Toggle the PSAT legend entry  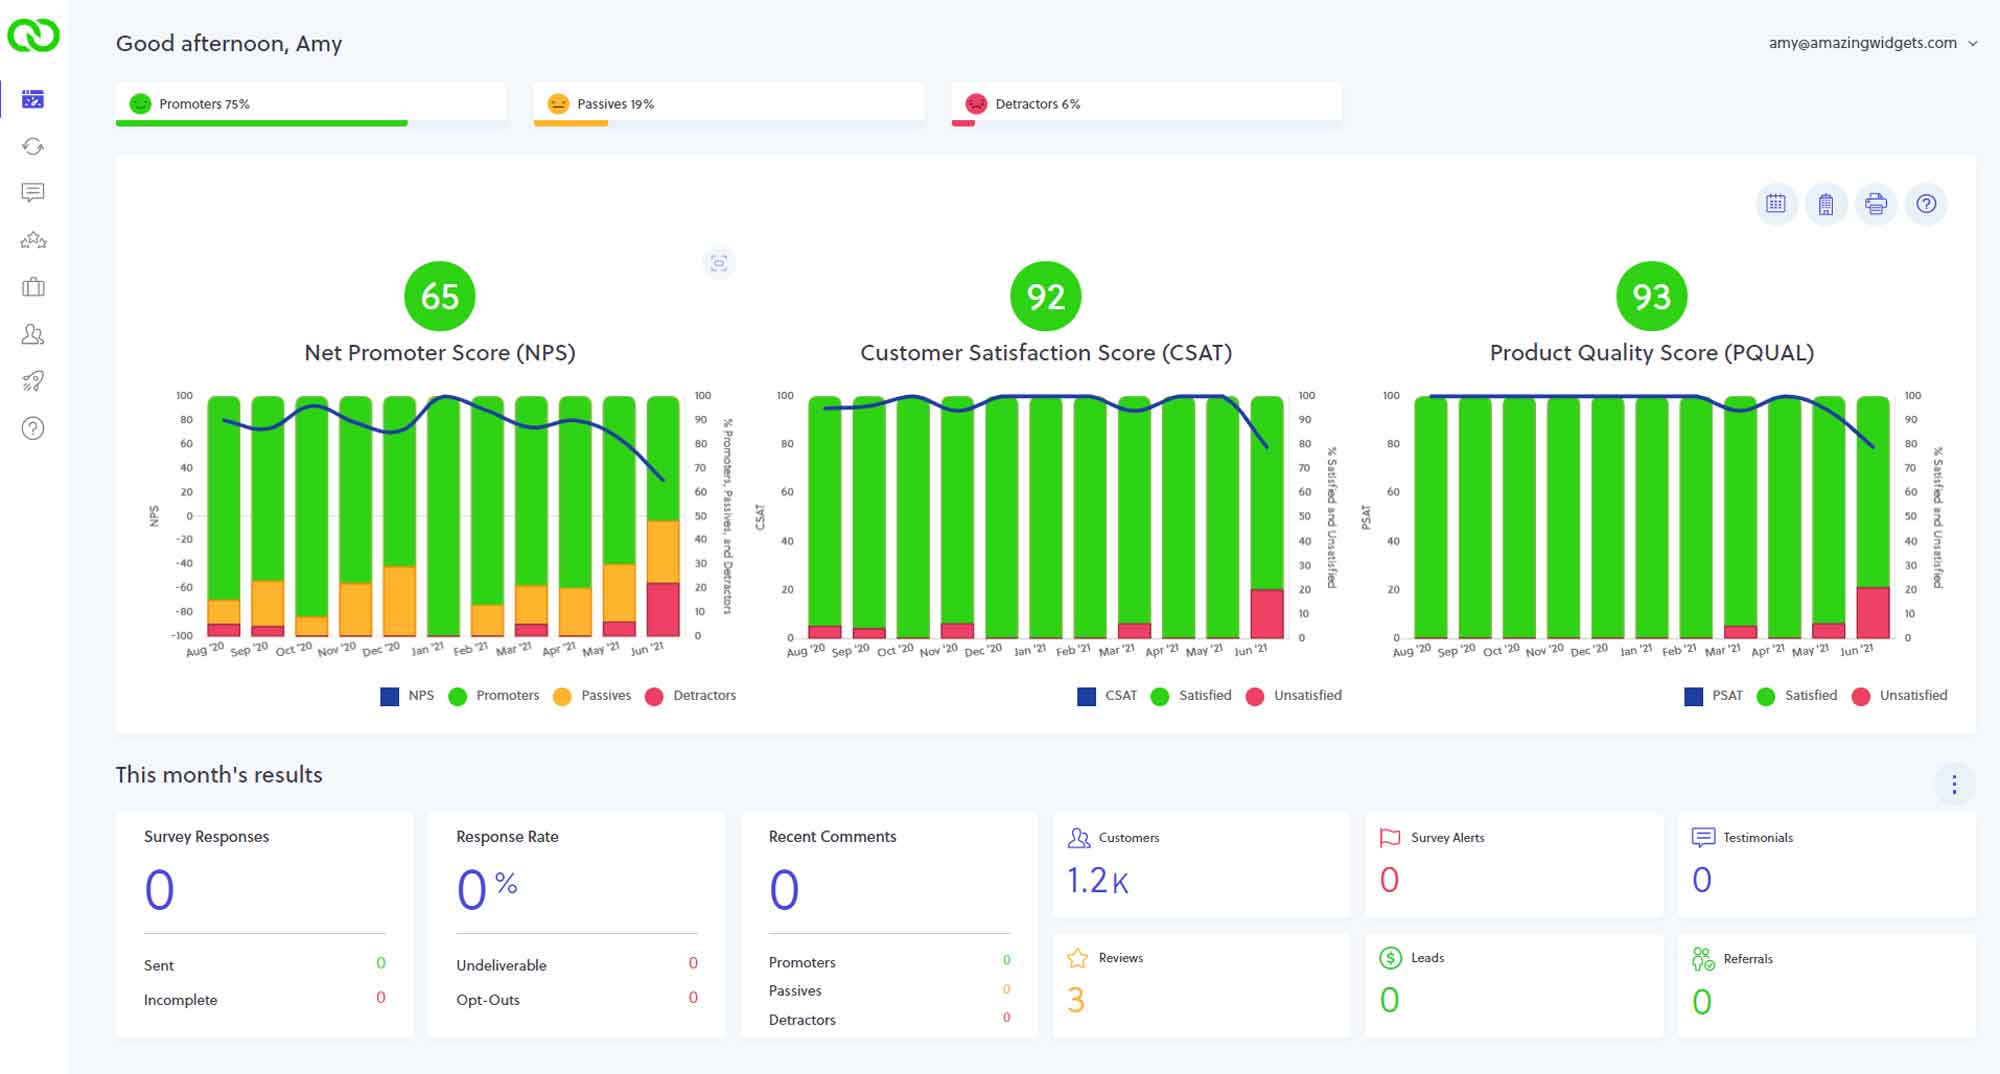point(1714,696)
